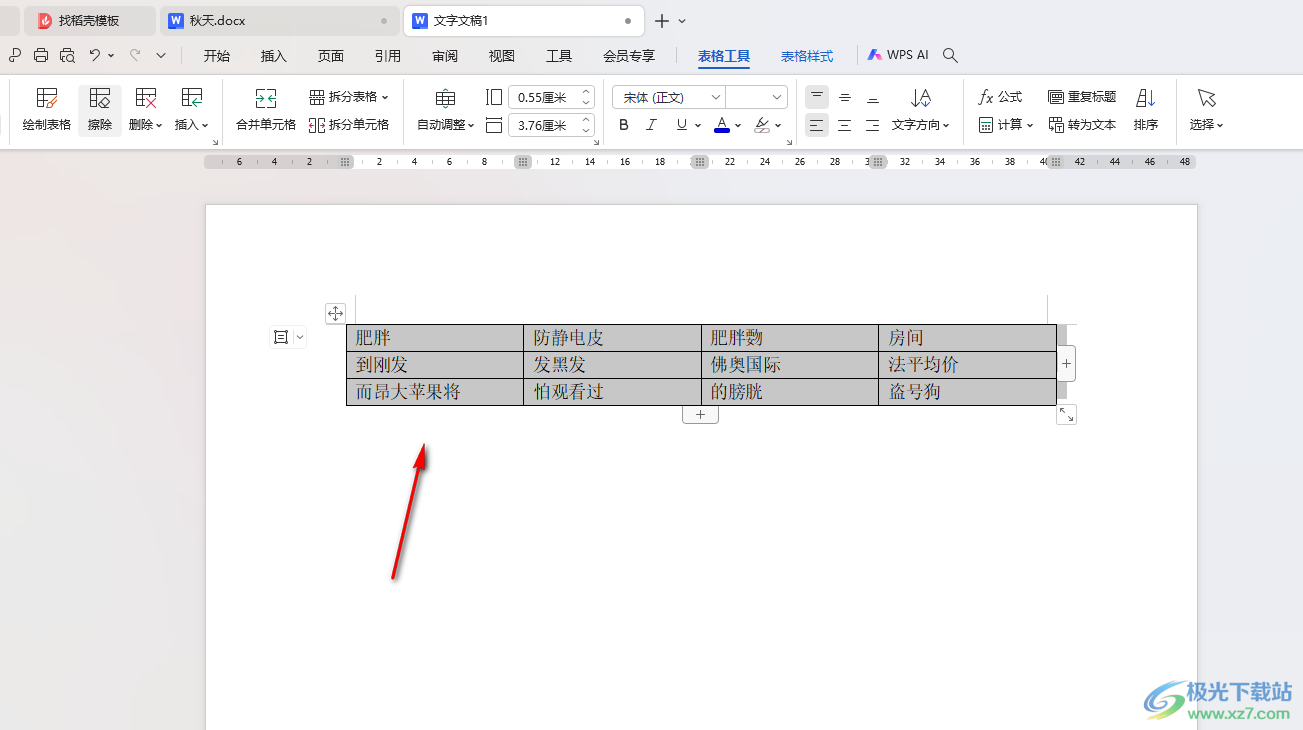Set vertical alignment to middle

(845, 97)
